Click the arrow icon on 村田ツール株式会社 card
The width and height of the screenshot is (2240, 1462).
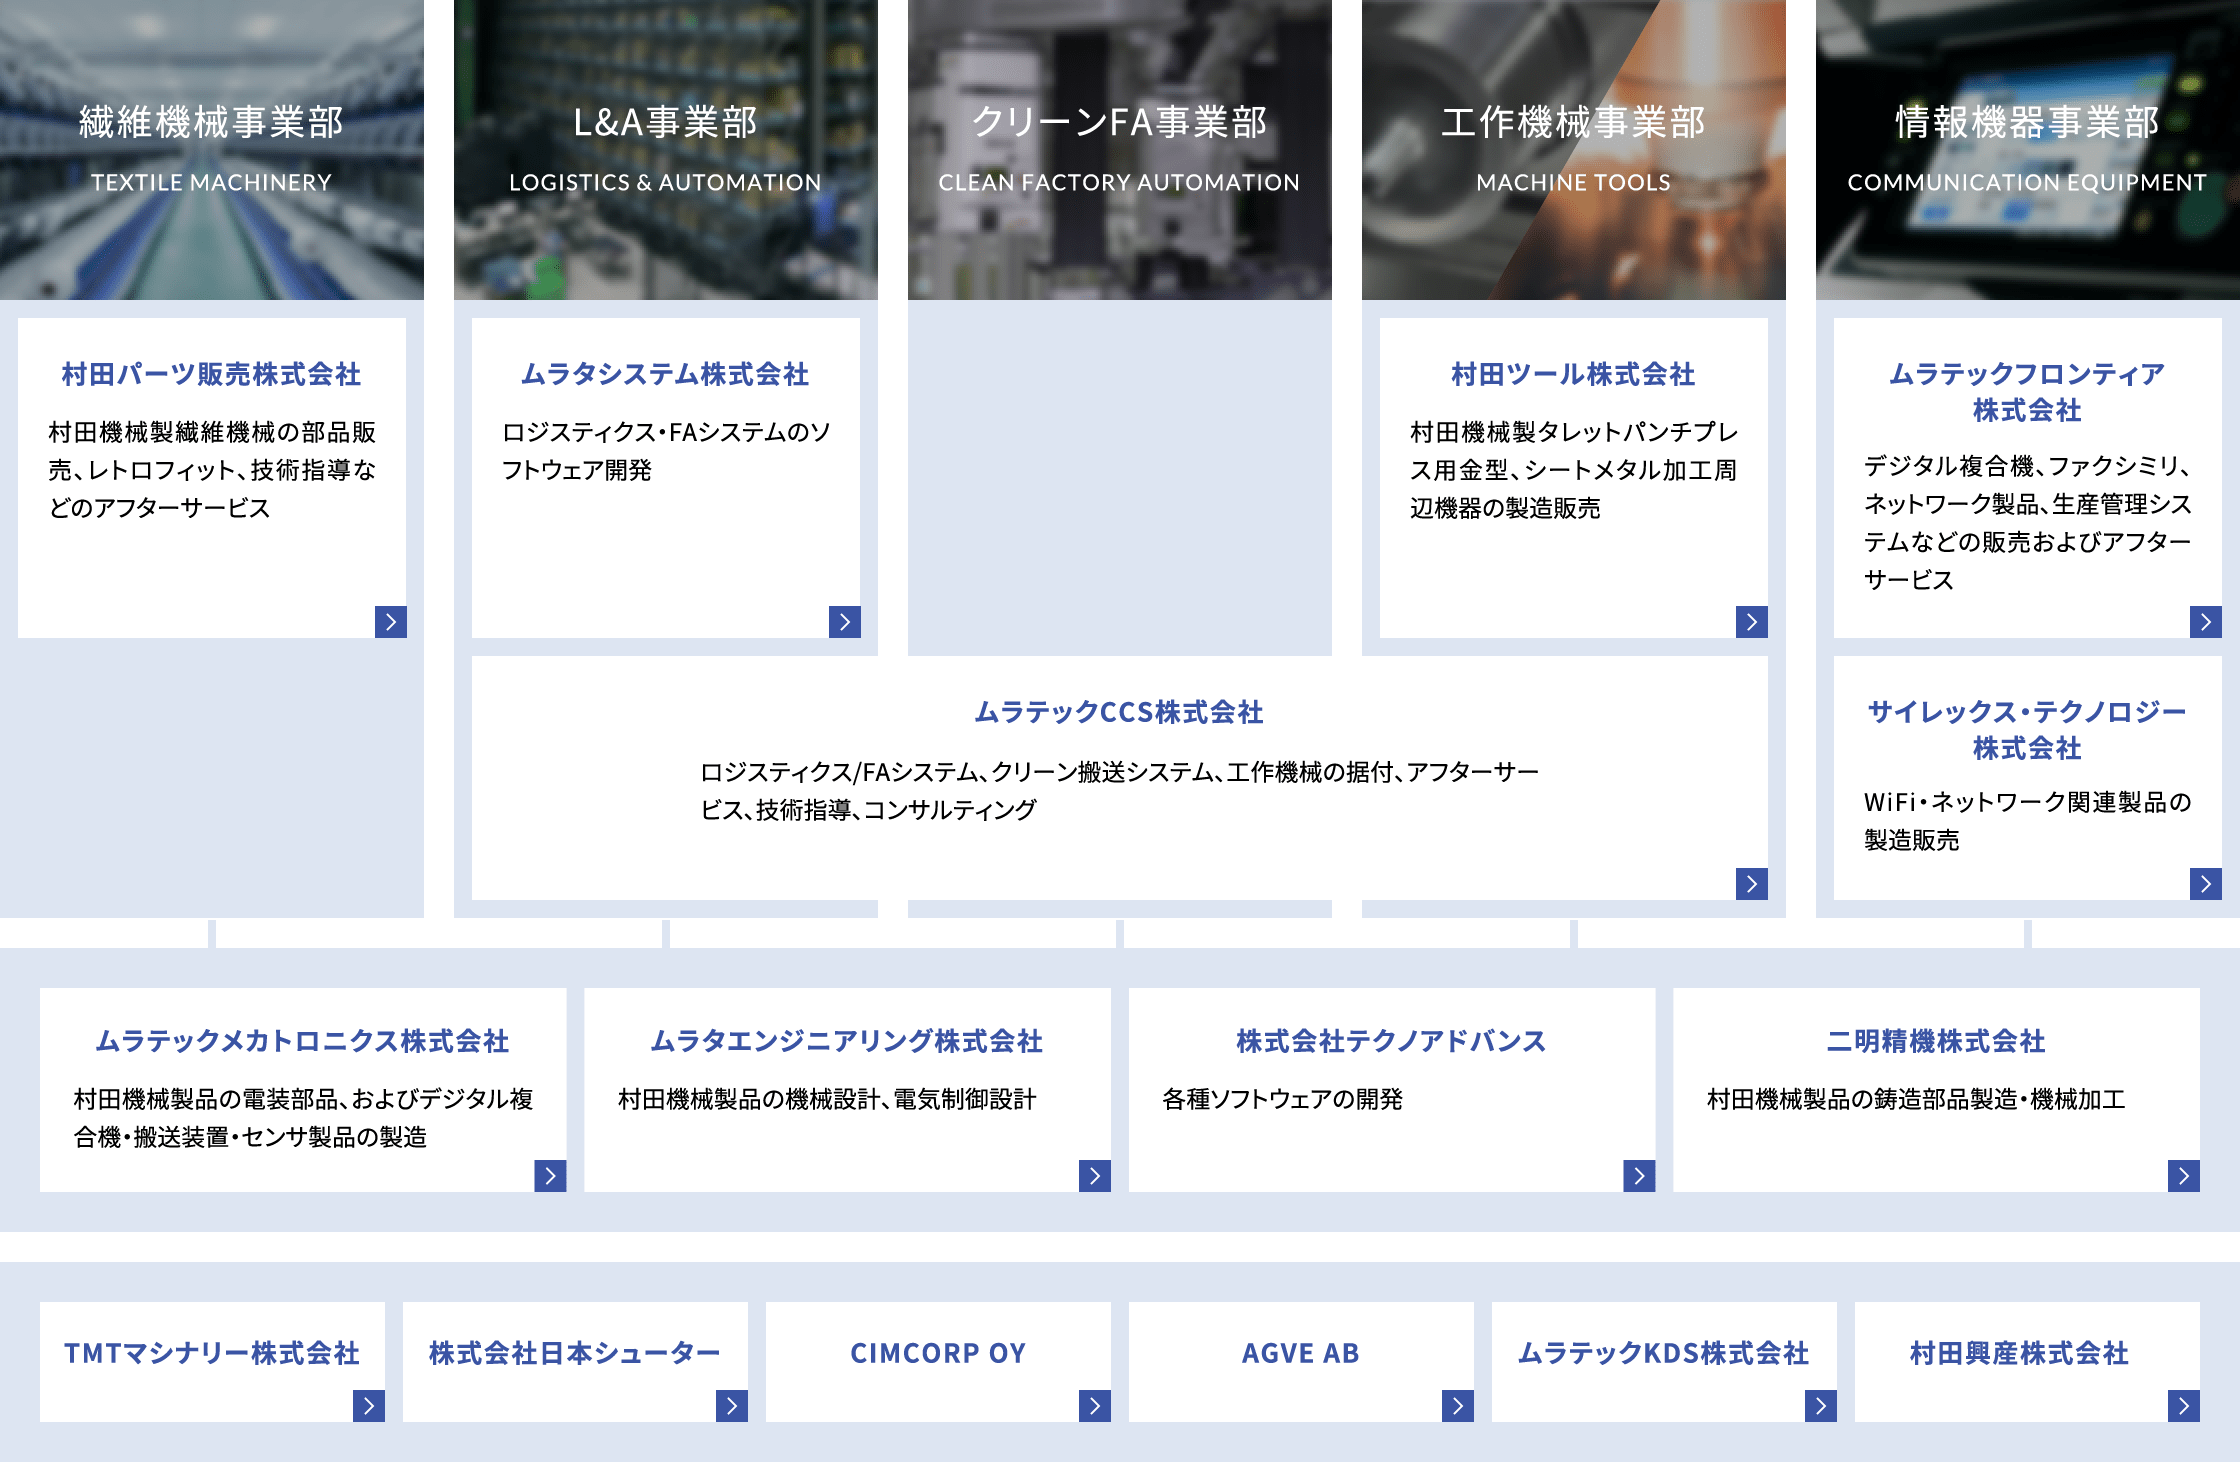1752,621
